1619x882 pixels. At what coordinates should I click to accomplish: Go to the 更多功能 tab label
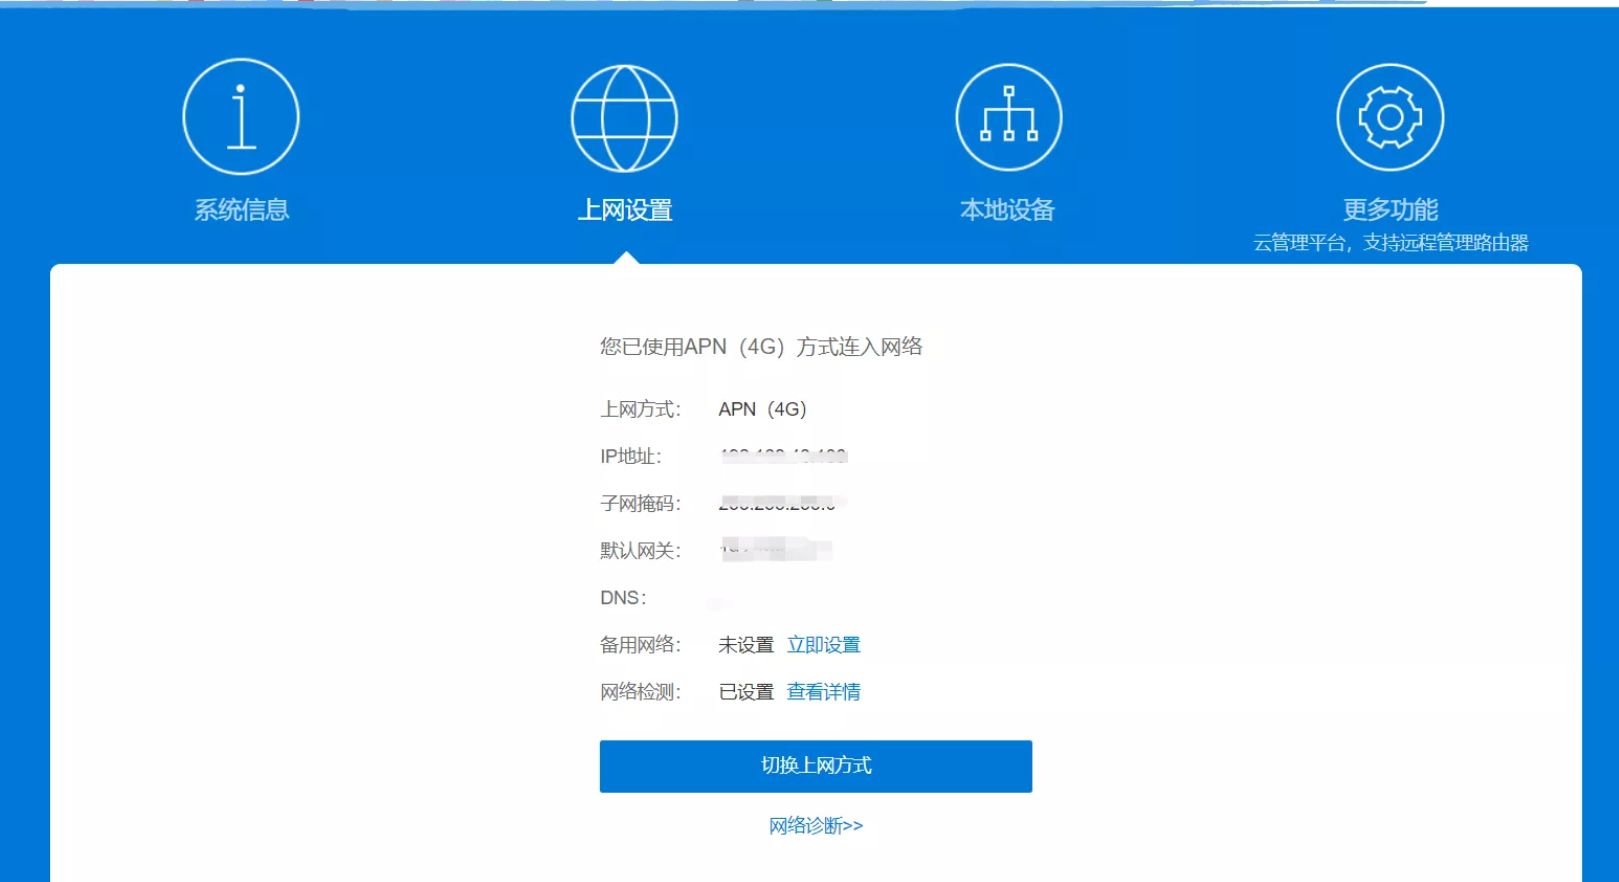point(1390,210)
